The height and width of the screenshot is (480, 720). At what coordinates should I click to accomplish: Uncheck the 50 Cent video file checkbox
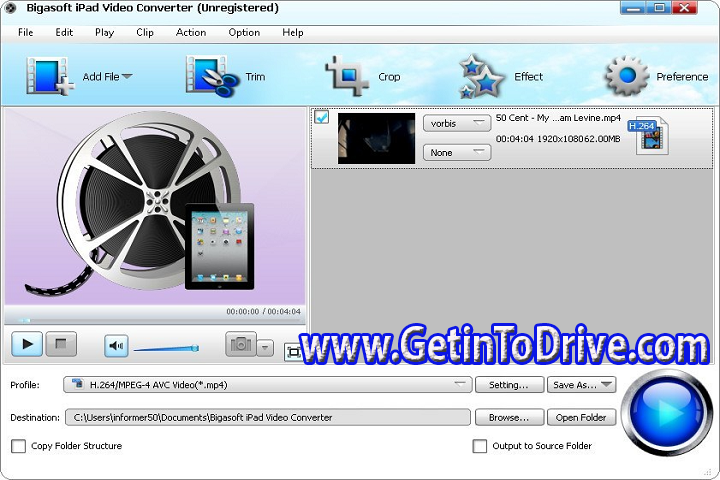pos(322,118)
